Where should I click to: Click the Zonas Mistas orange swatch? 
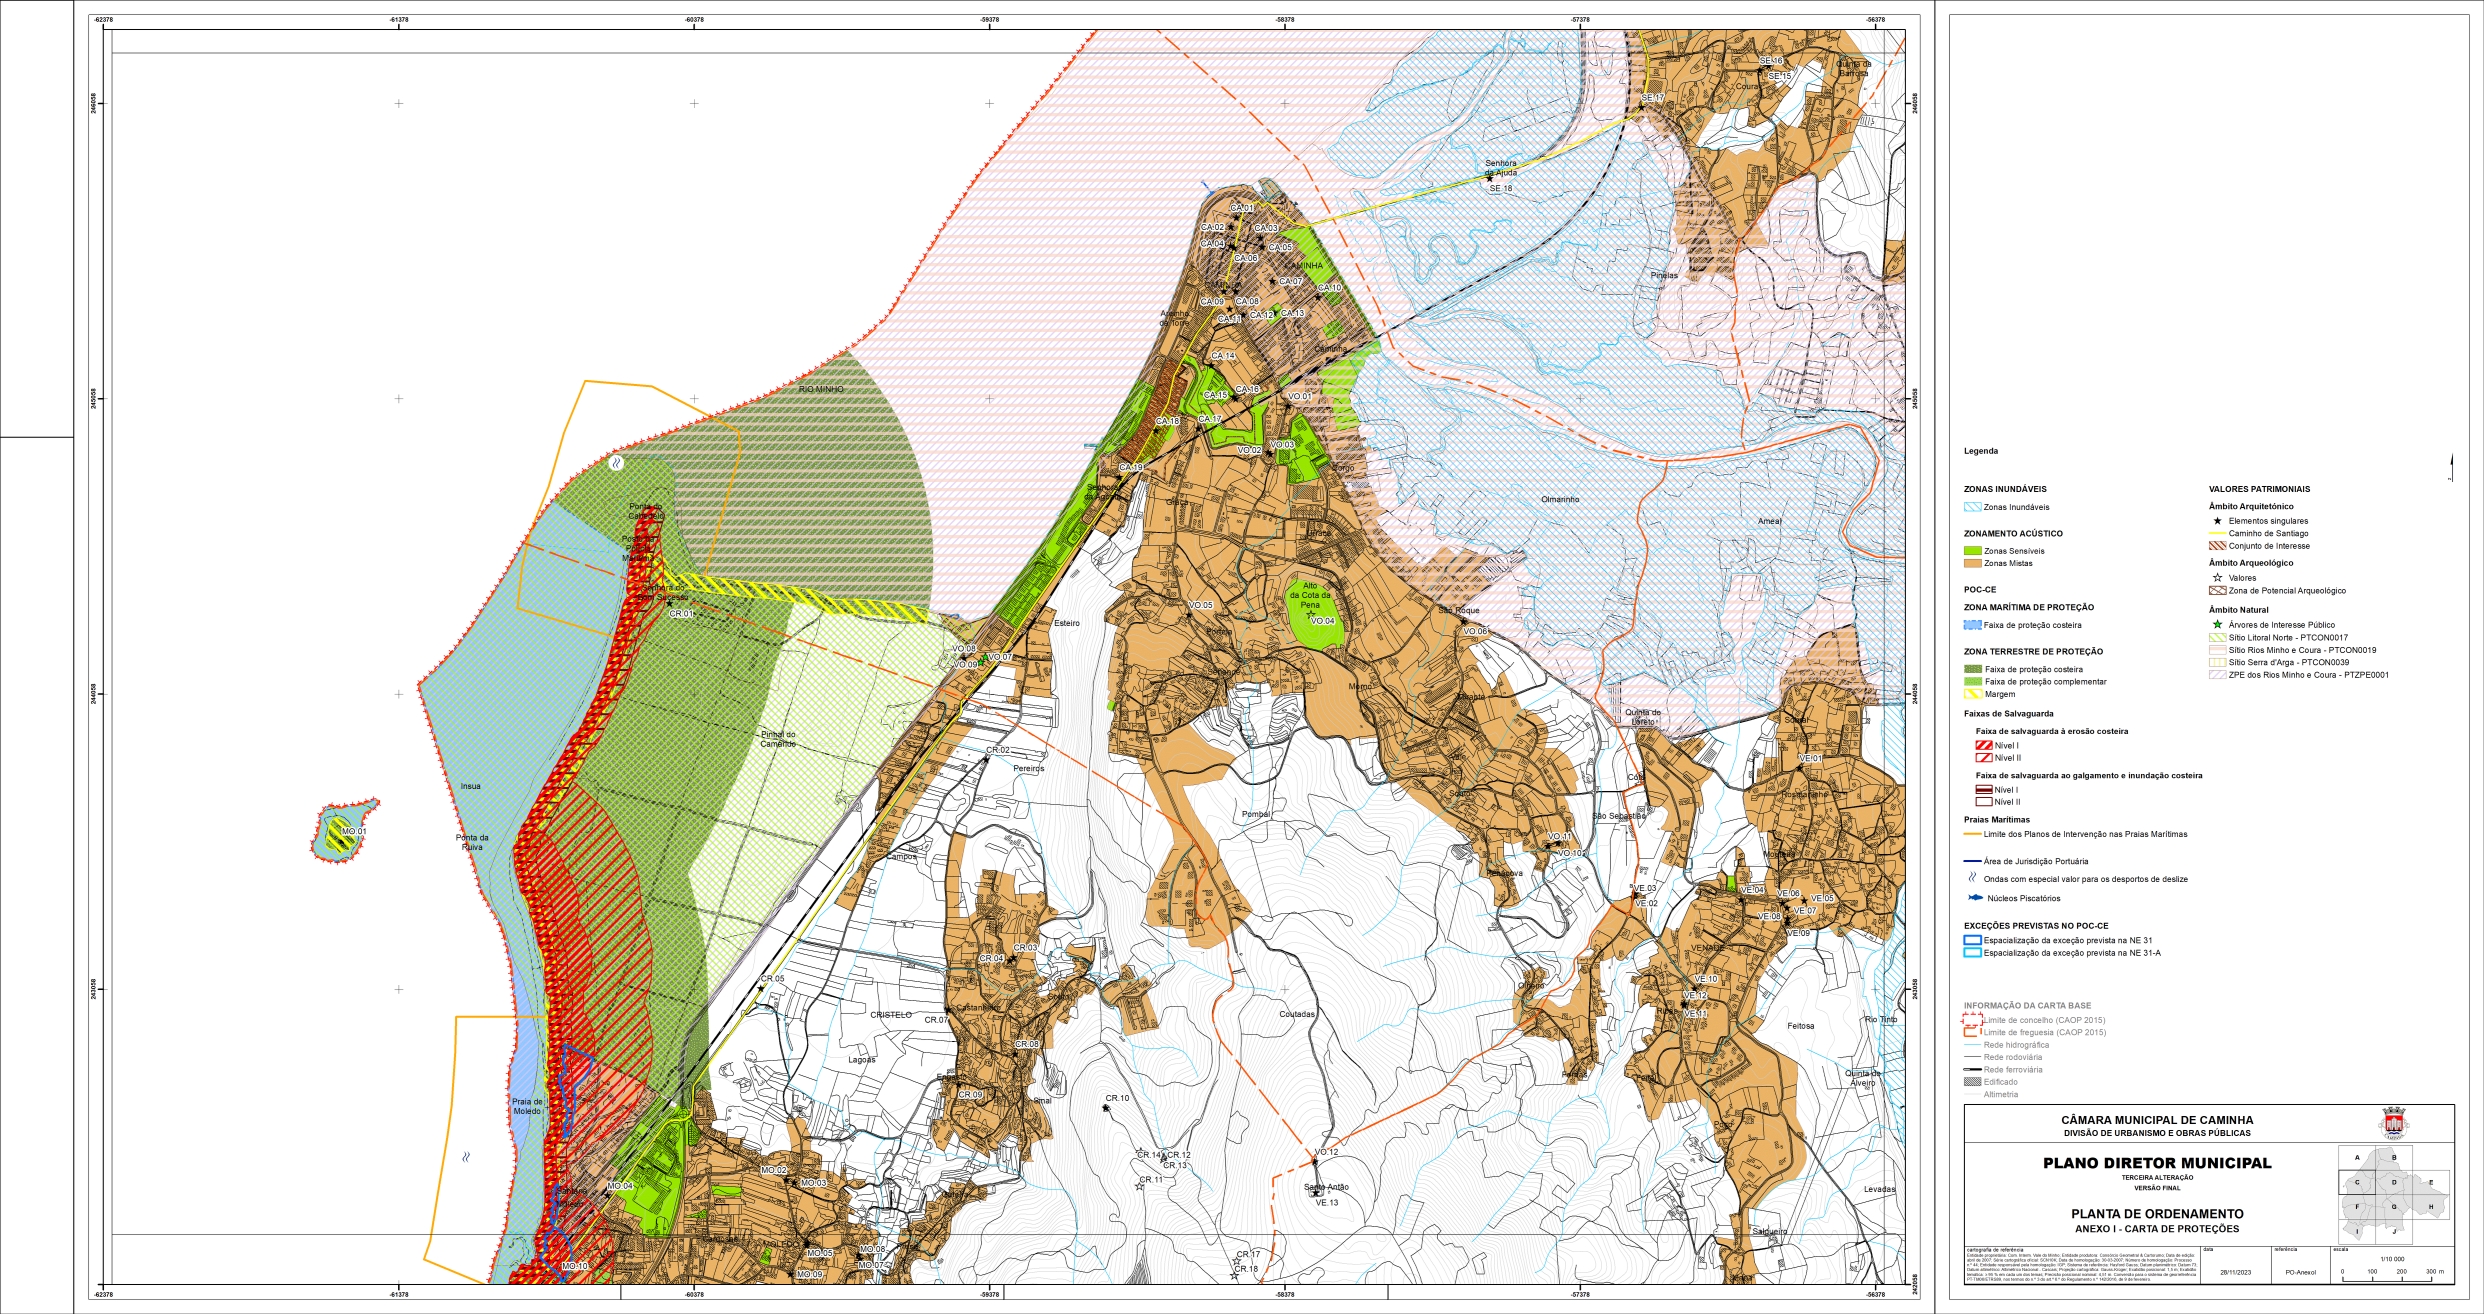[x=1973, y=563]
